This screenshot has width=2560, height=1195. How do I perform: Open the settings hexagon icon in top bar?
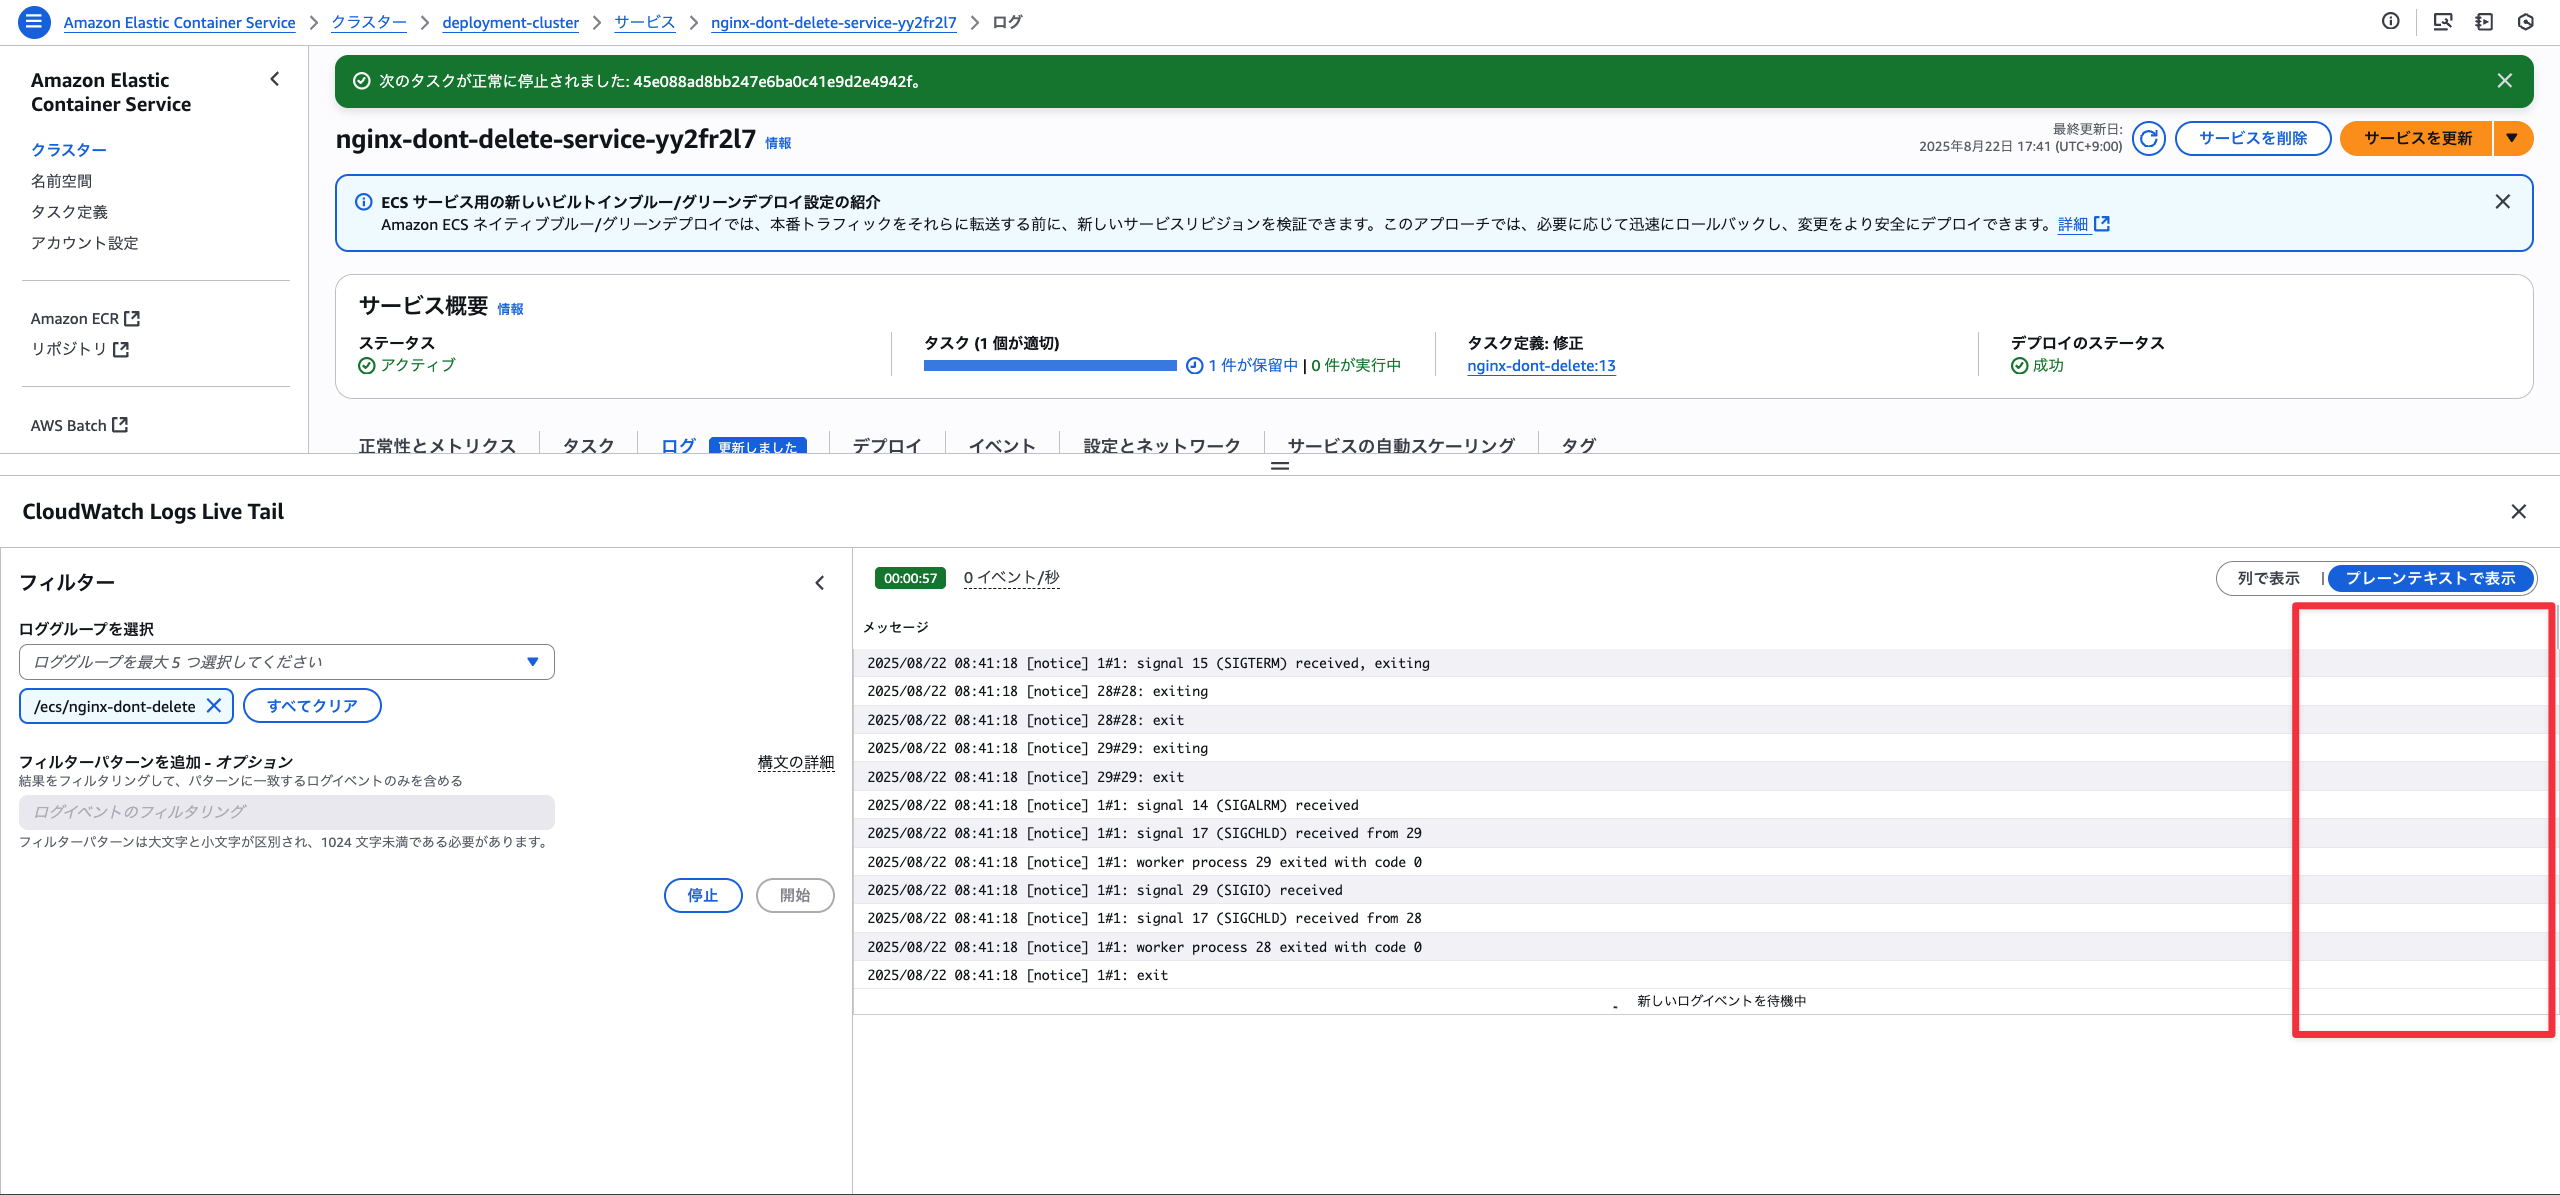[2526, 21]
